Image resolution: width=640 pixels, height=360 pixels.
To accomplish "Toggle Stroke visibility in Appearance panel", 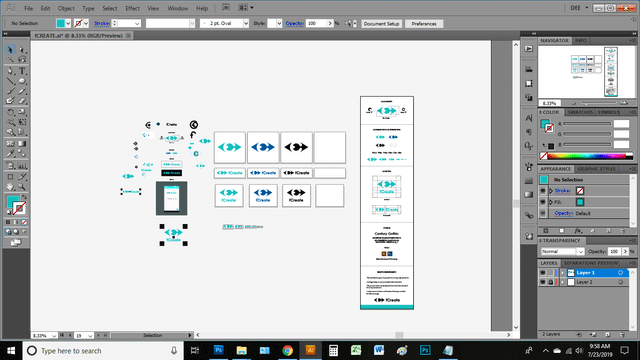I will click(x=543, y=191).
